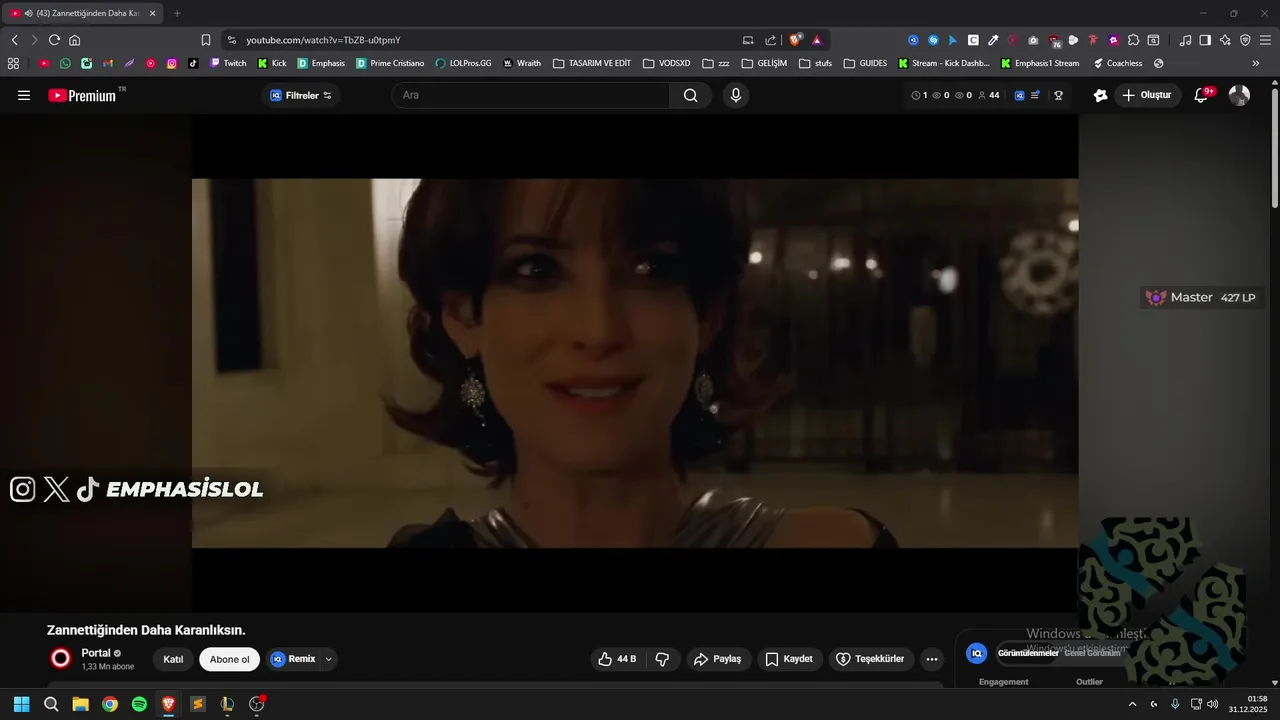Show more bookmarks with the double chevron
The width and height of the screenshot is (1280, 720).
coord(1256,63)
